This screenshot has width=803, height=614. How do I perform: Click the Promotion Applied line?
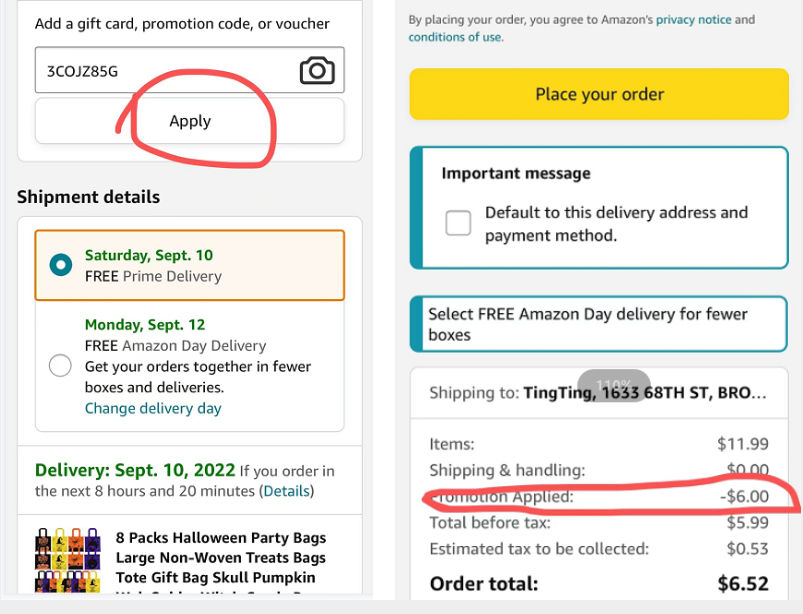tap(598, 497)
